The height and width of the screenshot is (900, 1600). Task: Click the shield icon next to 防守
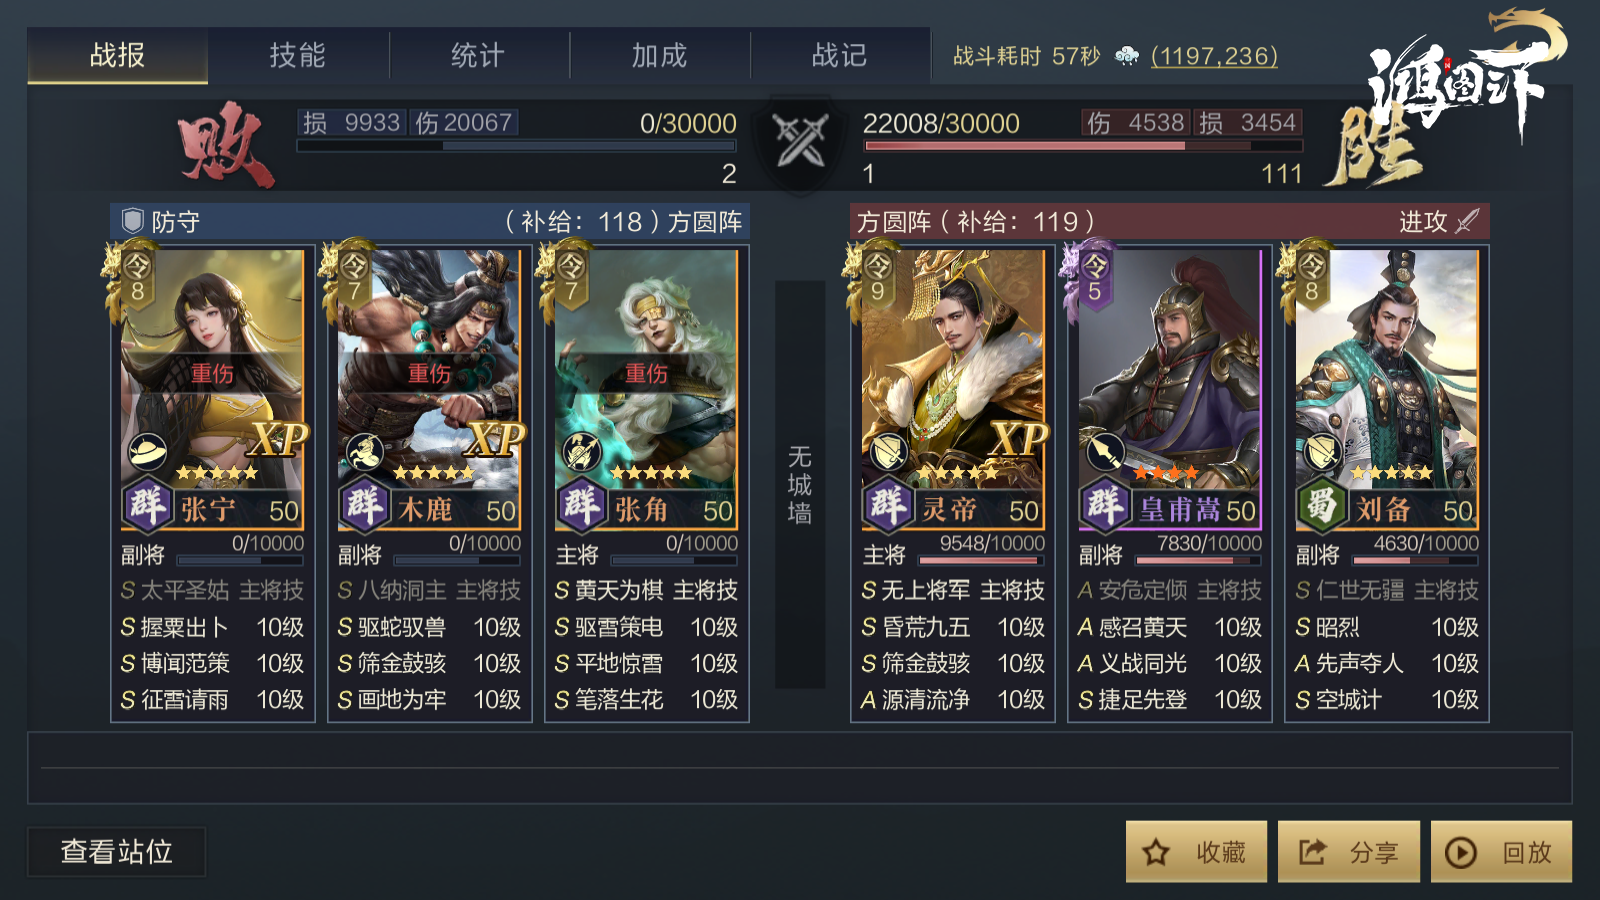132,221
